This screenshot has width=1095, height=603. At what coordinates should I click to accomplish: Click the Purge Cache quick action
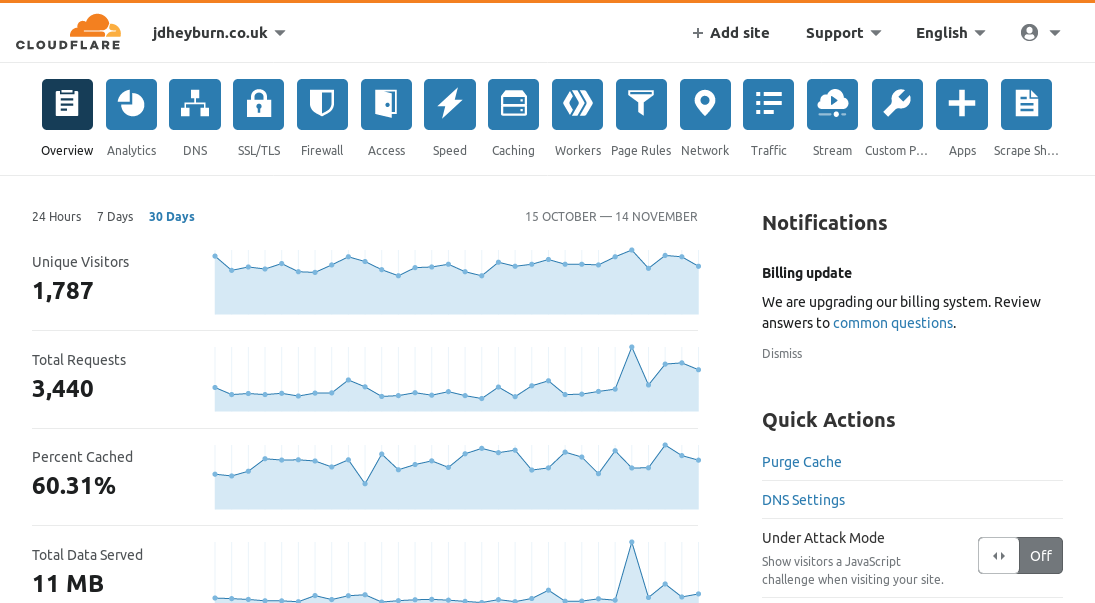[802, 462]
